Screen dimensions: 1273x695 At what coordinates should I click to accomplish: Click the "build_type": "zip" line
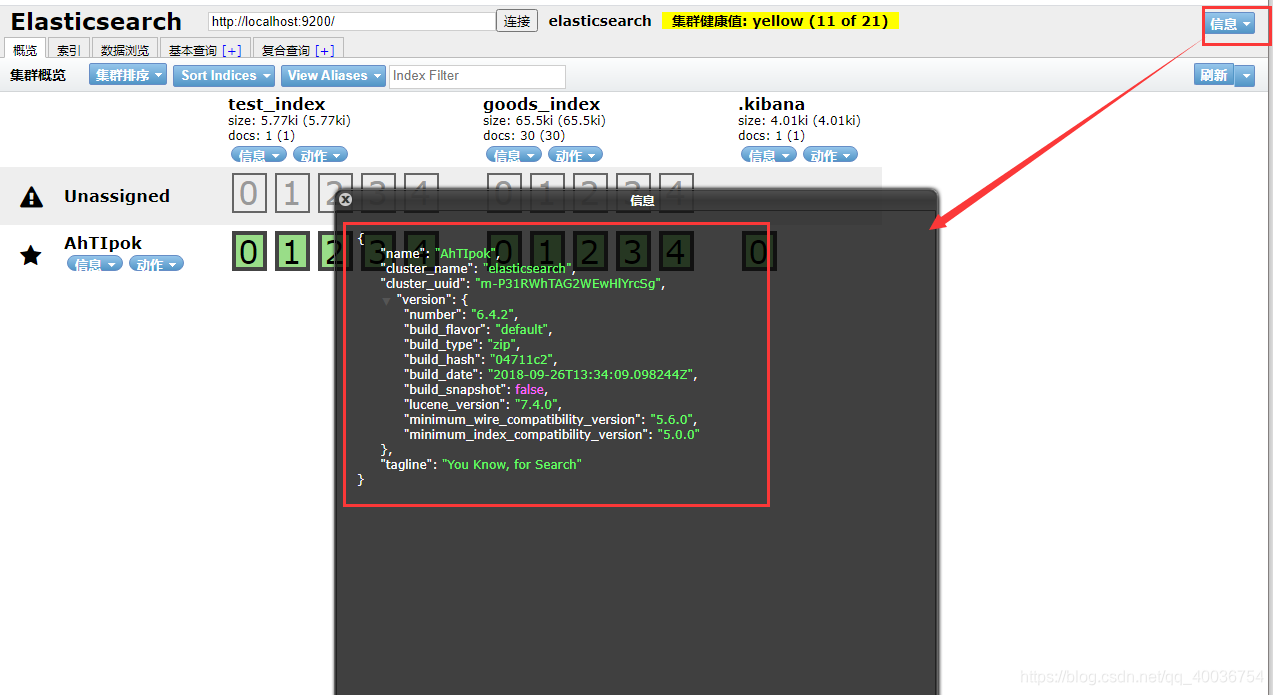tap(462, 344)
